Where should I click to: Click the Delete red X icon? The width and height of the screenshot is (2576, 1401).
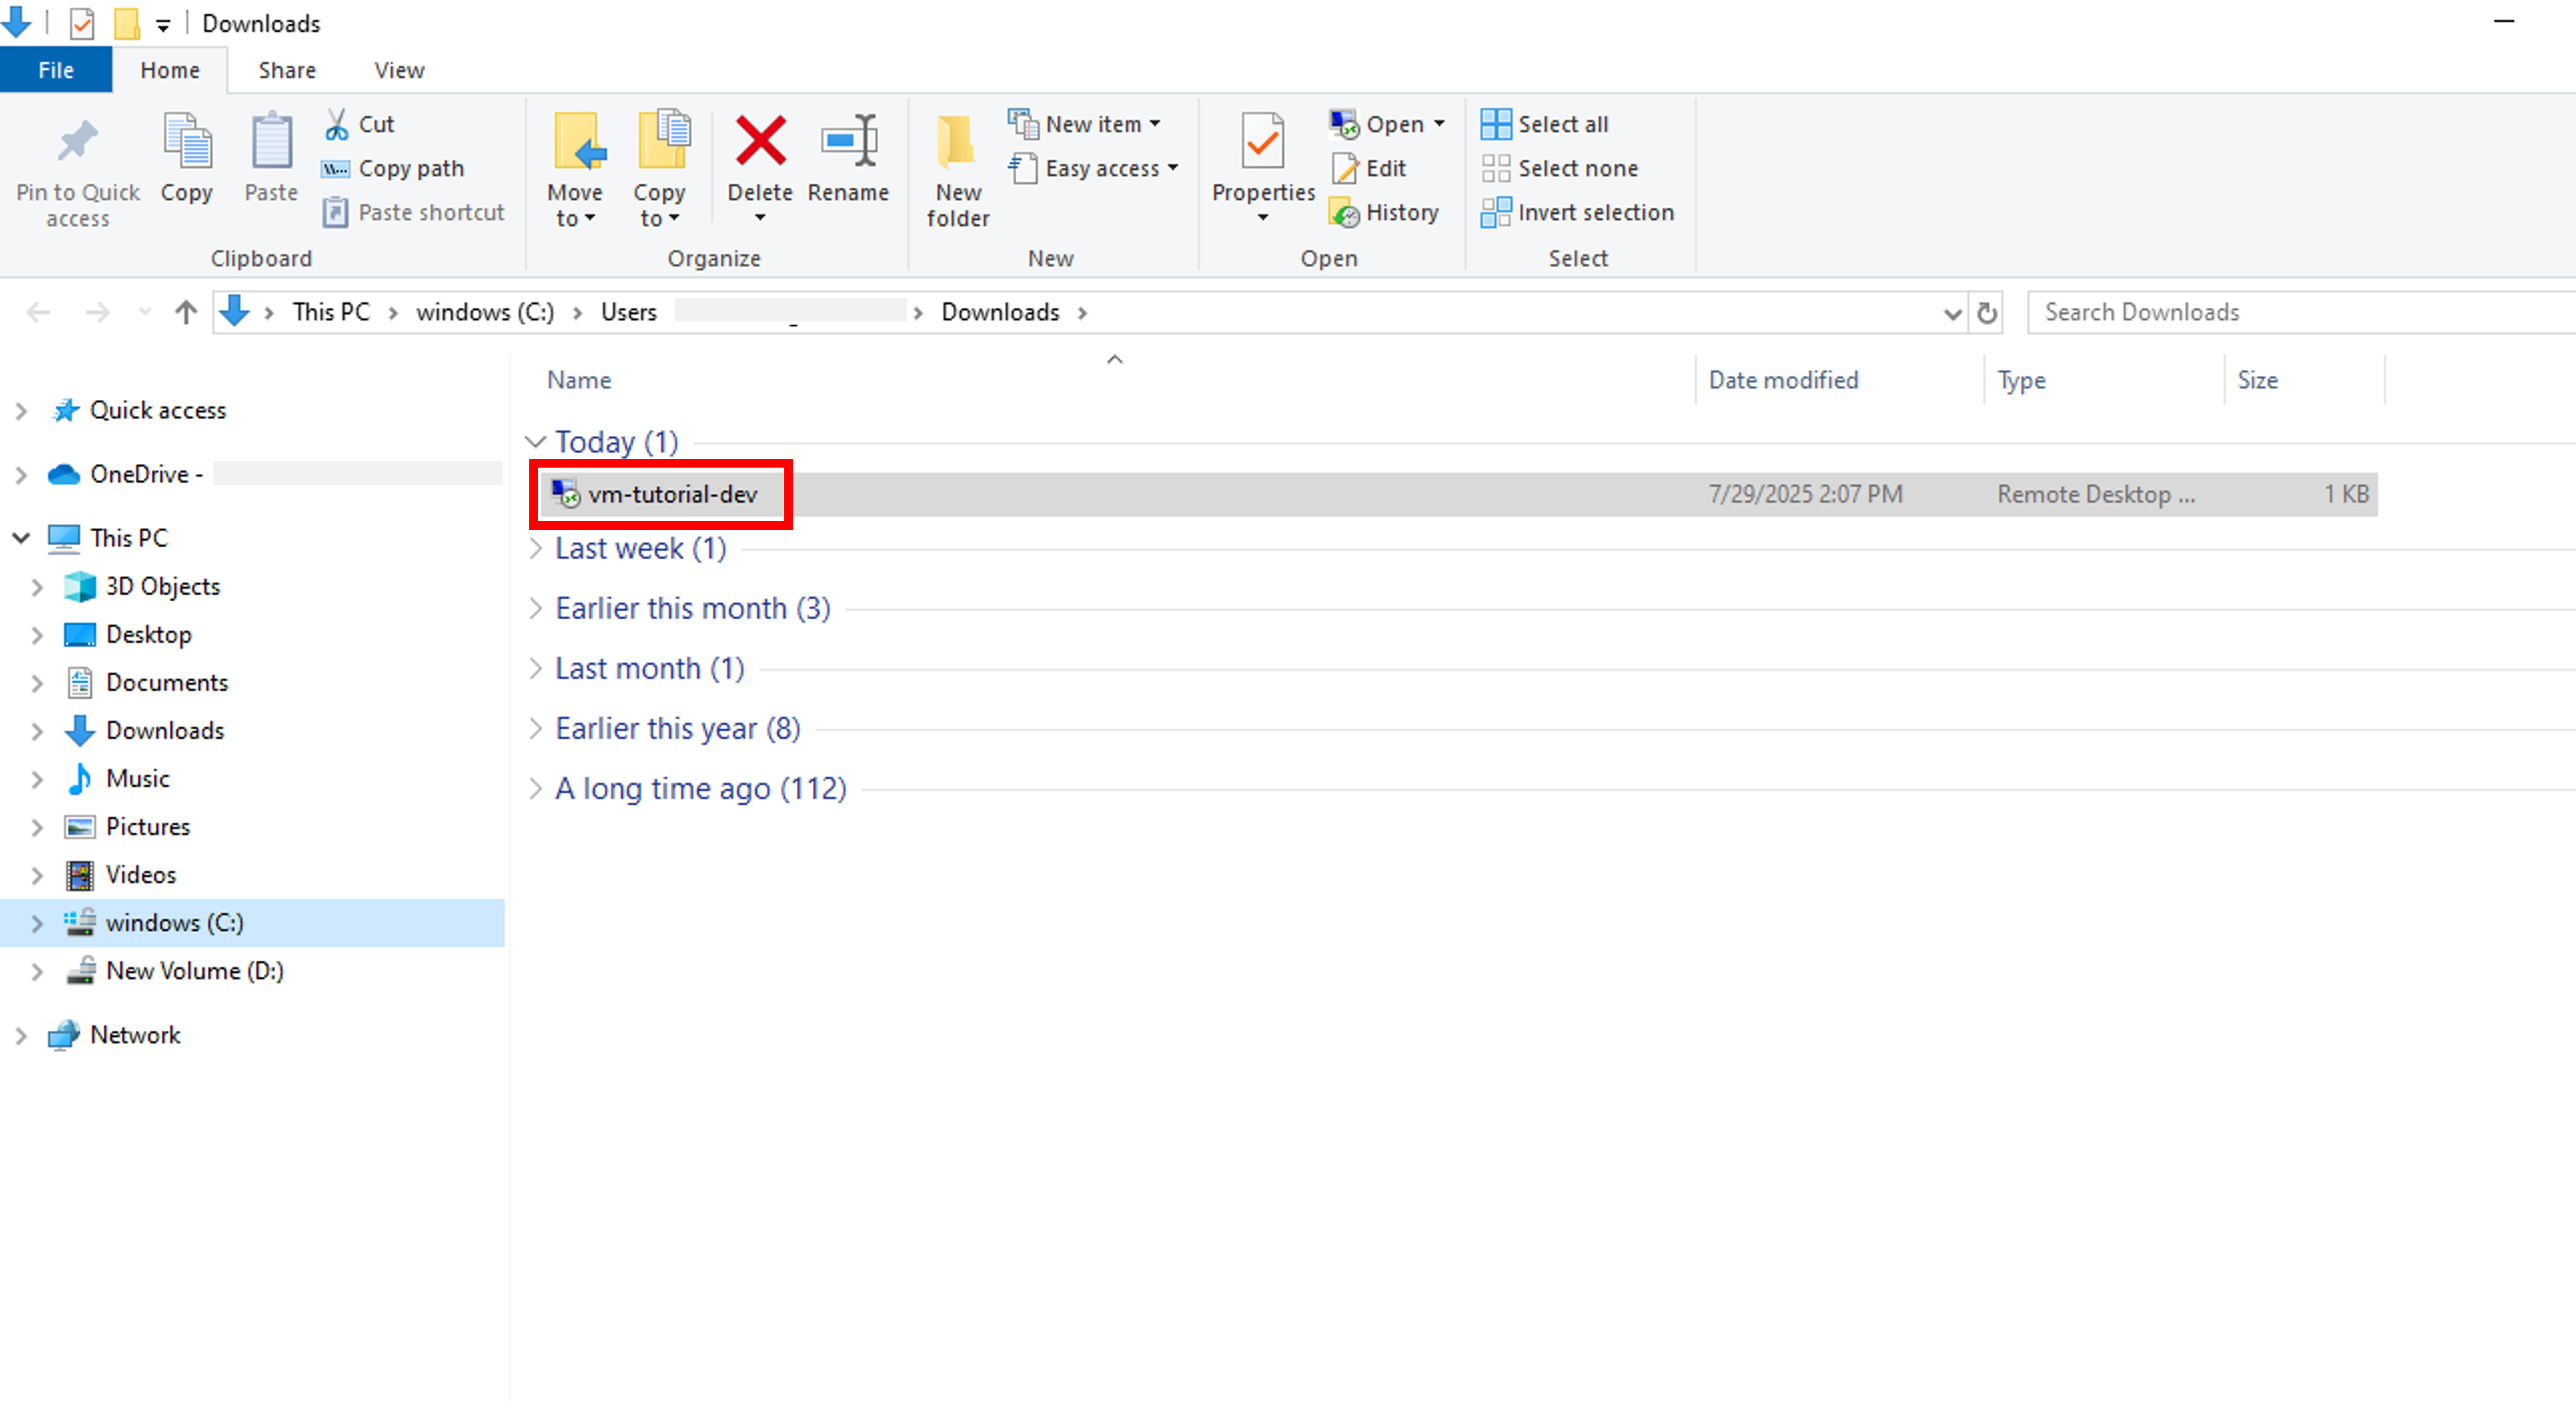click(760, 141)
